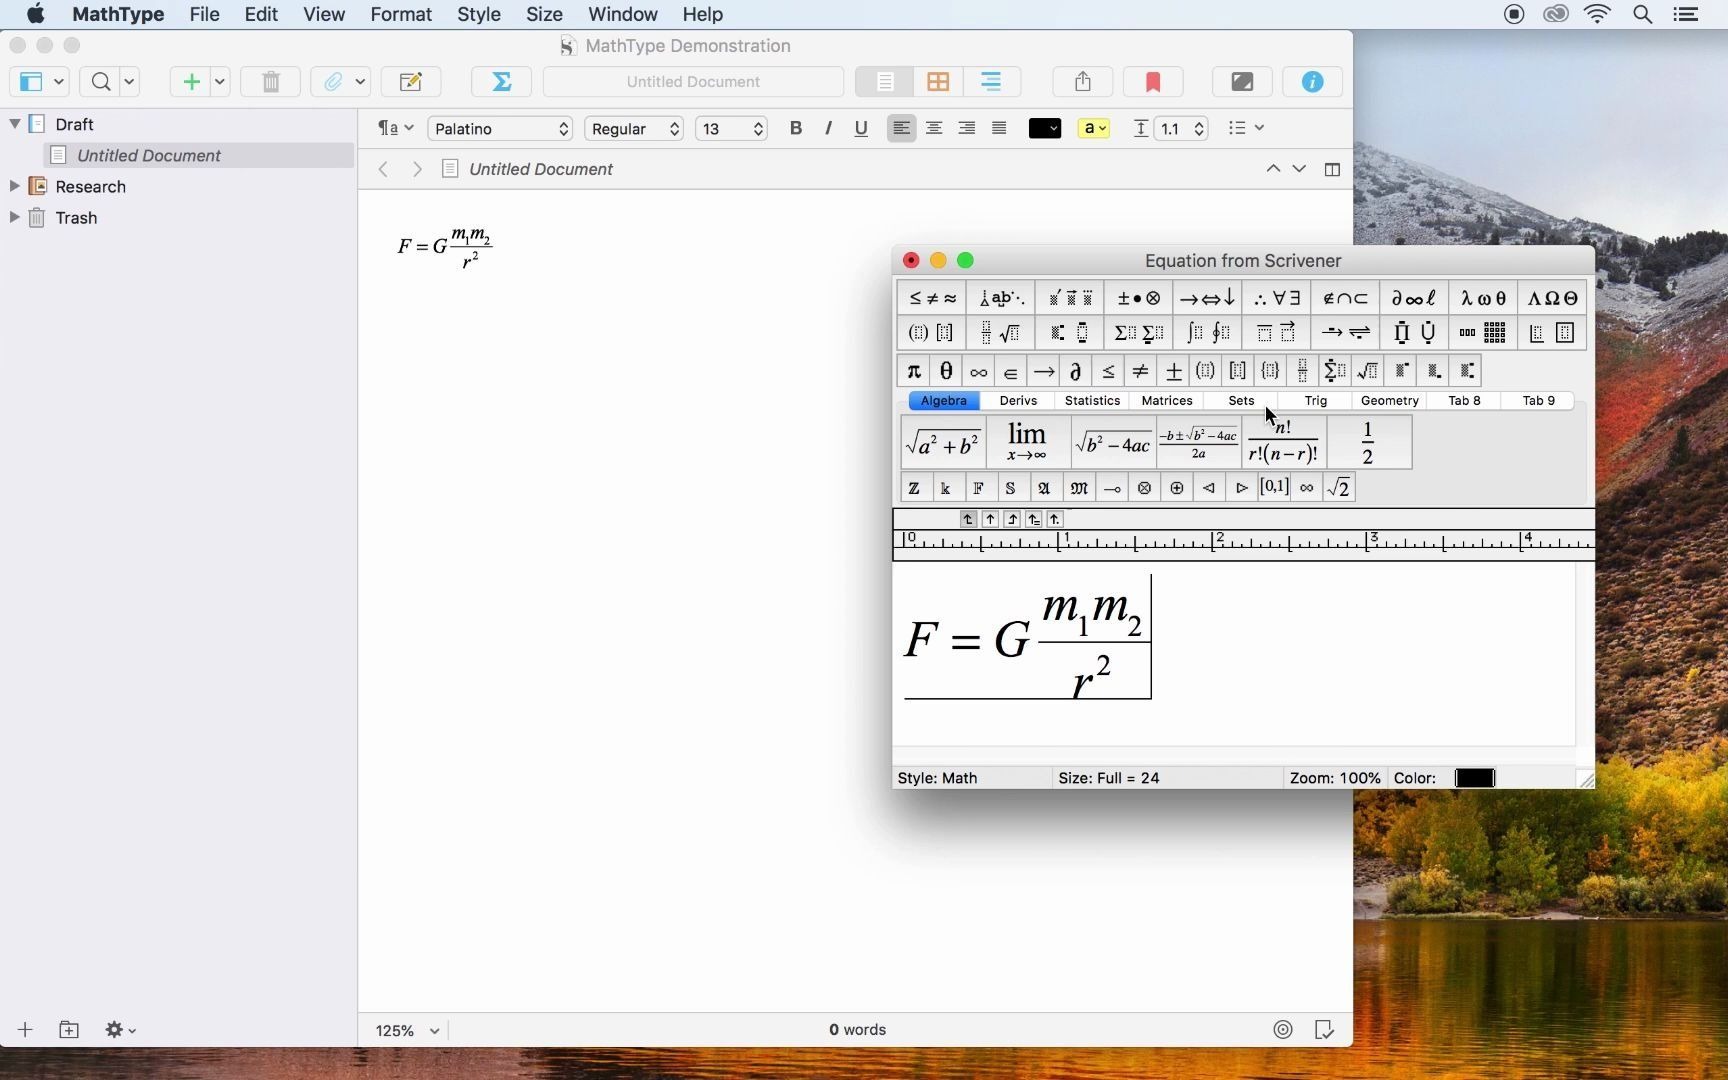Open the integral templates palette
Viewport: 1728px width, 1080px height.
(x=1207, y=333)
